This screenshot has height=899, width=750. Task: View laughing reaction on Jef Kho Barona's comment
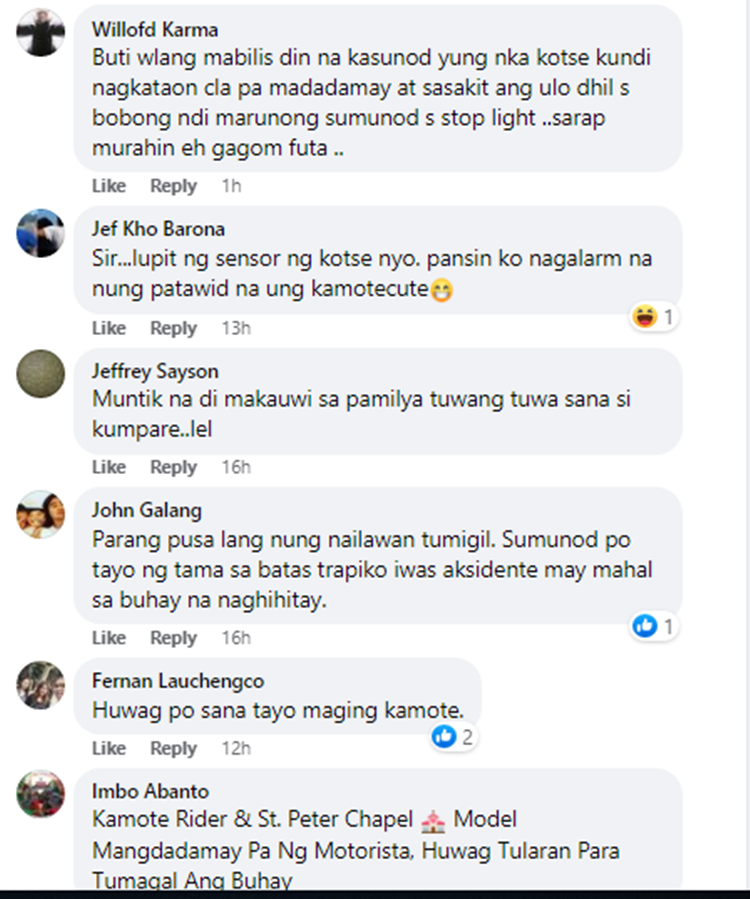click(653, 316)
